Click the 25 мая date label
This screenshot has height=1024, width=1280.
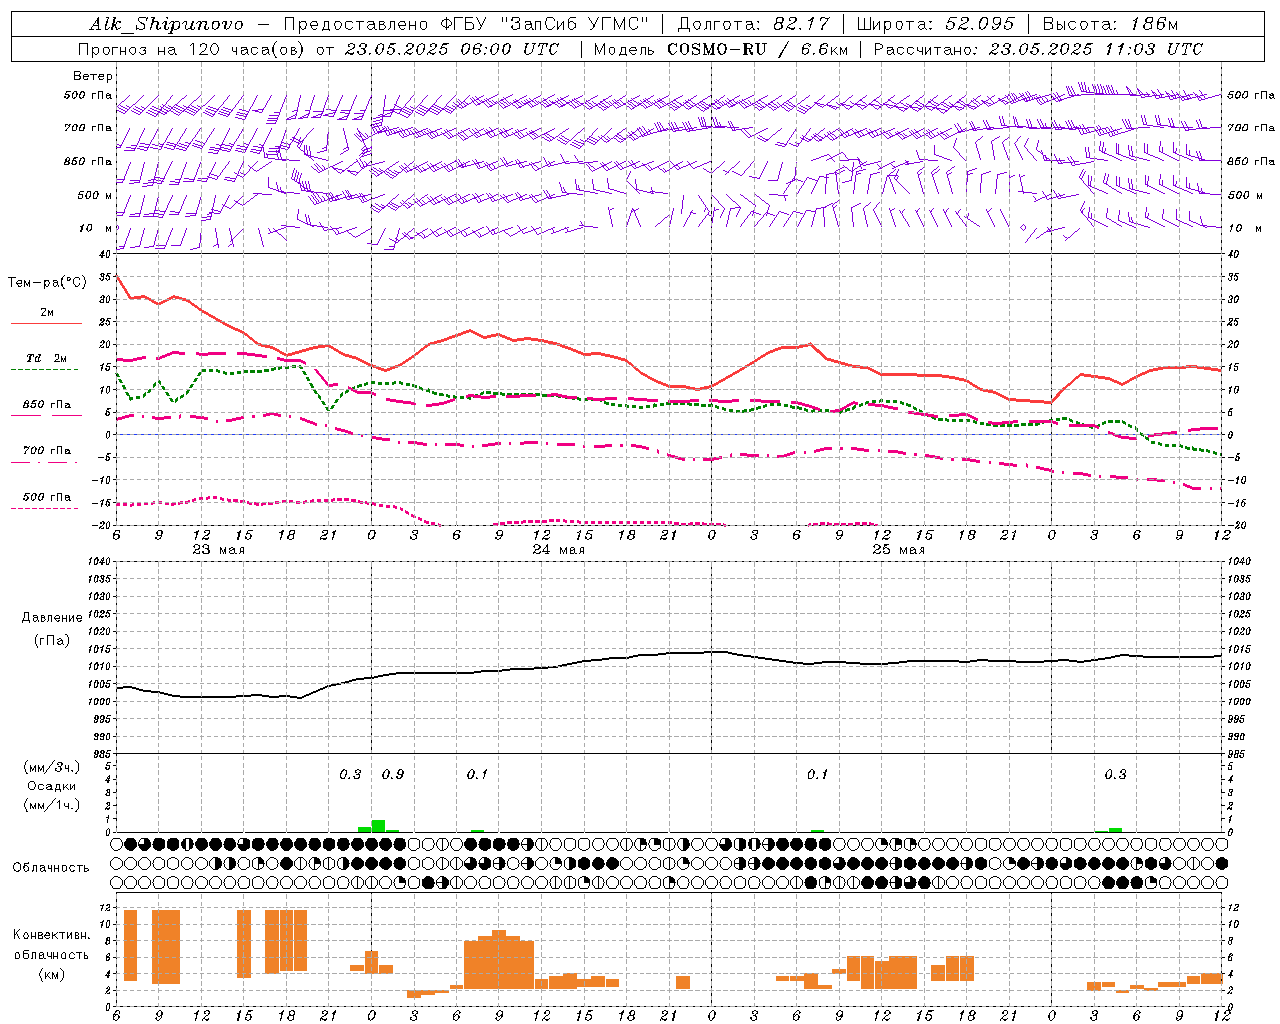click(898, 550)
